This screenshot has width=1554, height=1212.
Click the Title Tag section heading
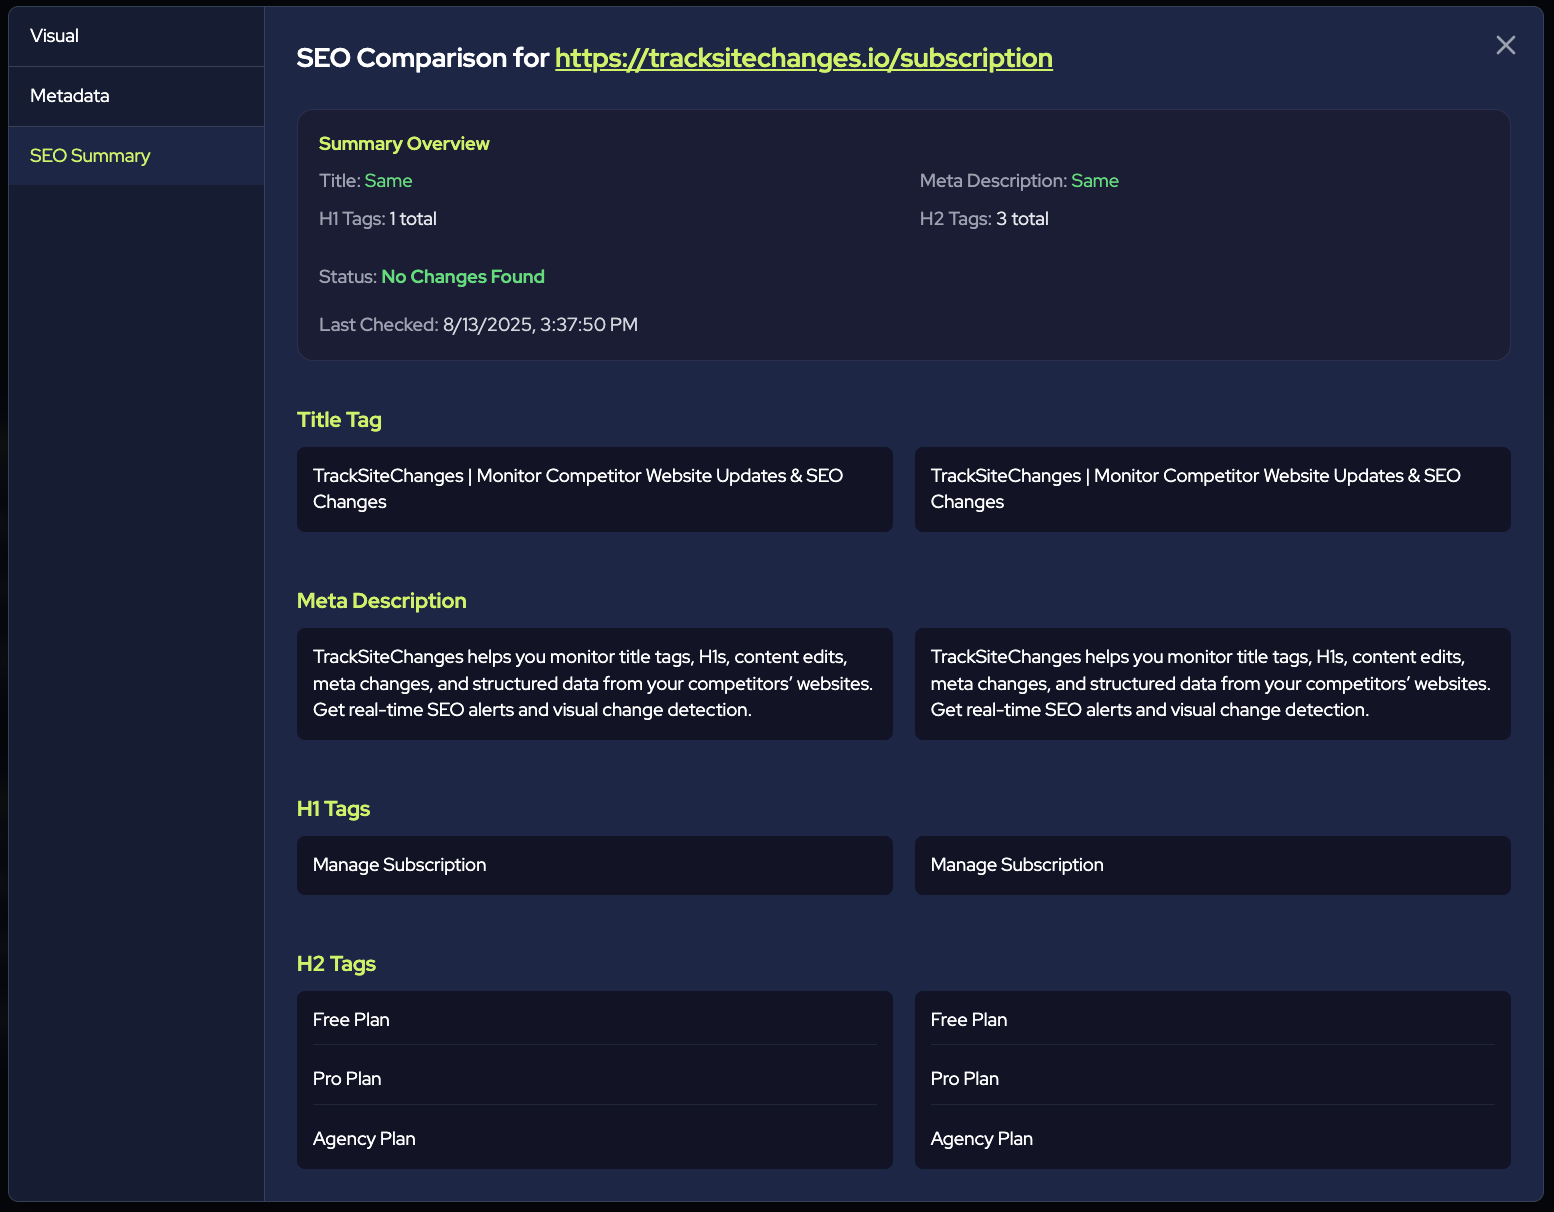[x=339, y=420]
